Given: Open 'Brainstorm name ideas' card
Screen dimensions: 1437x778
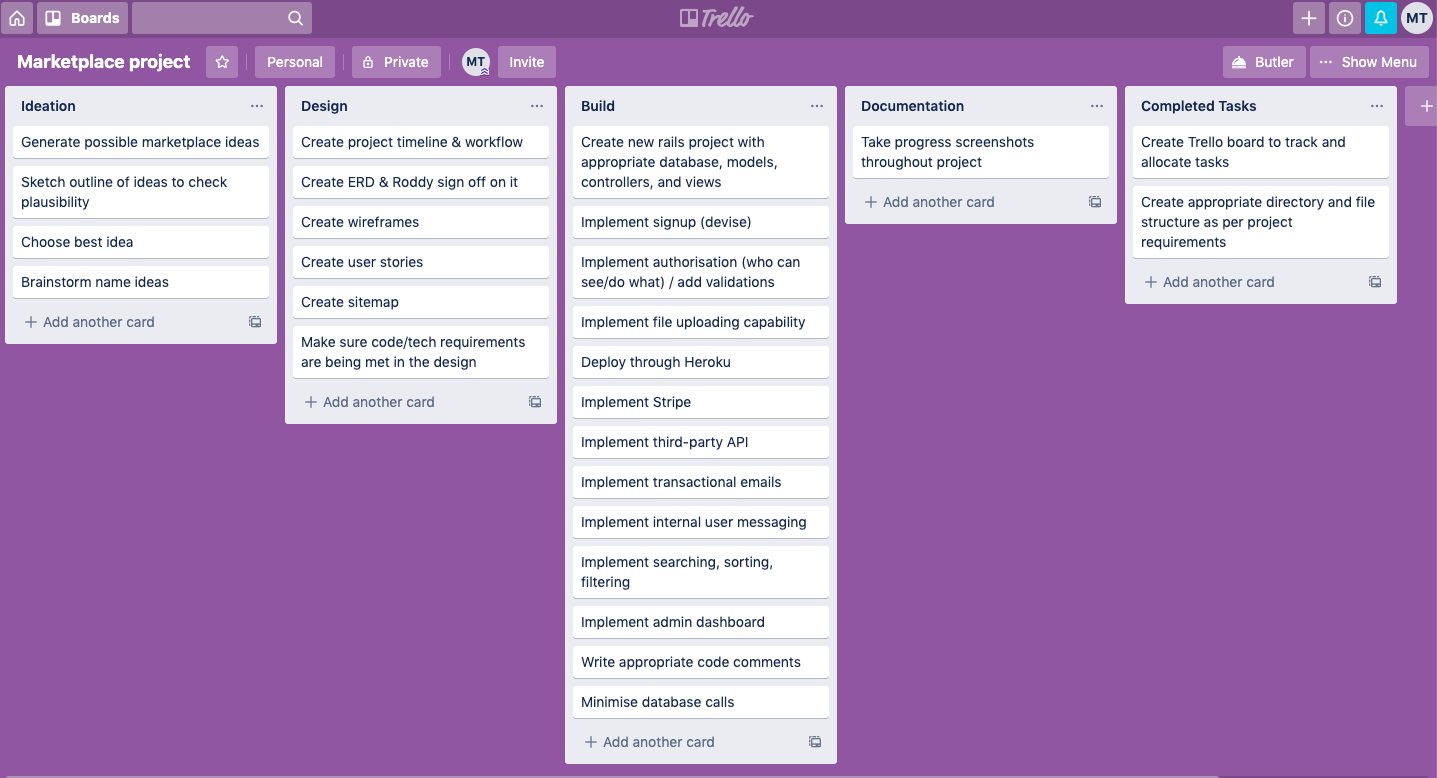Looking at the screenshot, I should [x=141, y=282].
